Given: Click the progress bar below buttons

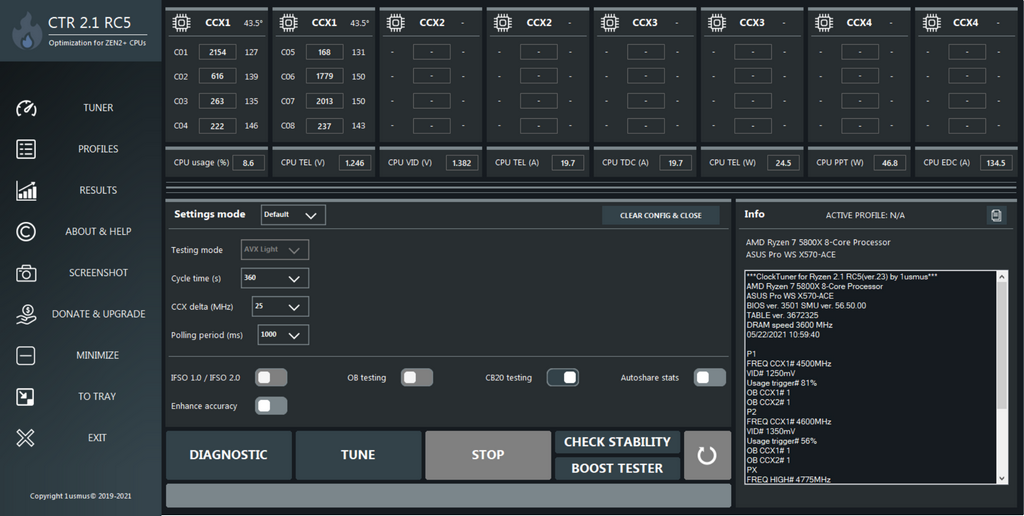Looking at the screenshot, I should click(448, 495).
